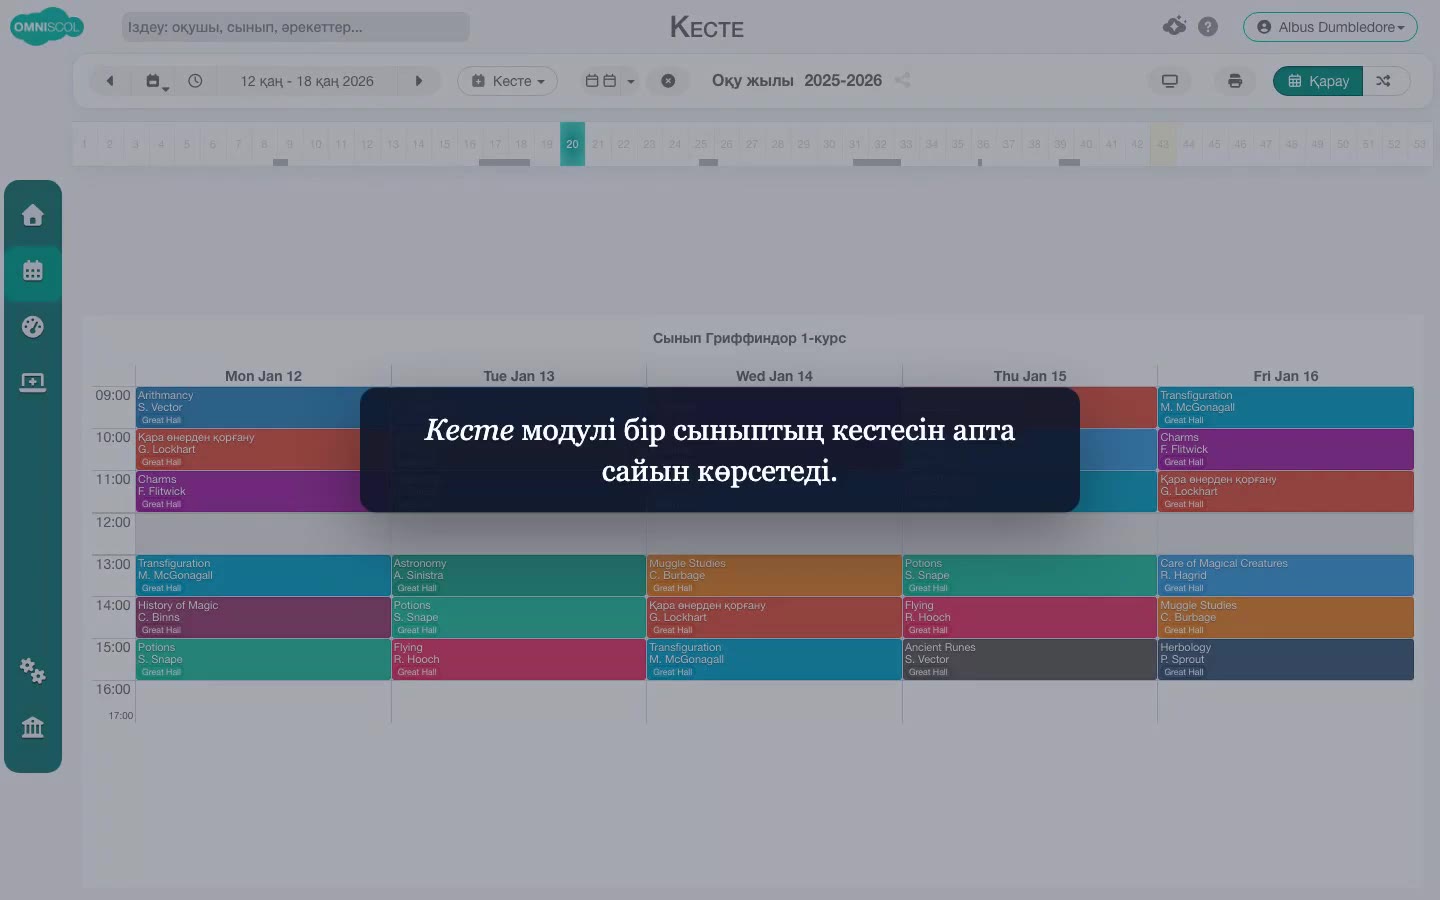Open the Home icon in the sidebar
Screen dimensions: 1440x900
point(33,215)
